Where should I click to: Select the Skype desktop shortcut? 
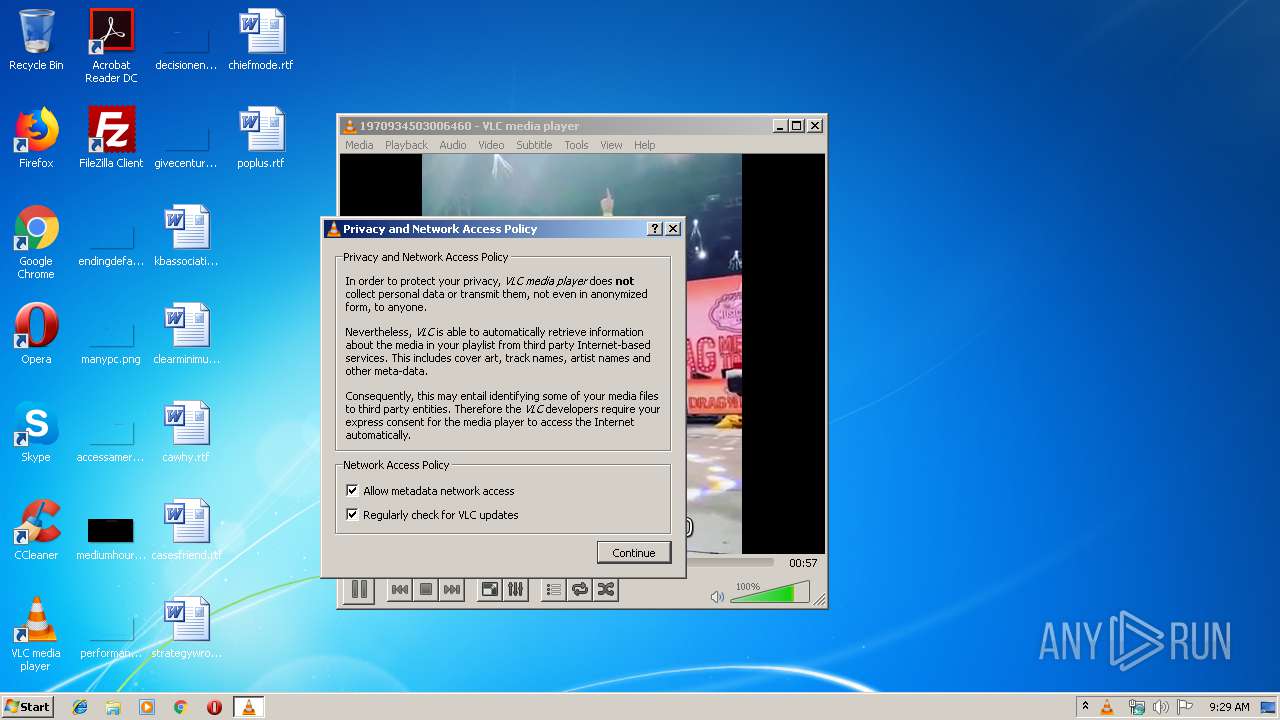[x=36, y=432]
